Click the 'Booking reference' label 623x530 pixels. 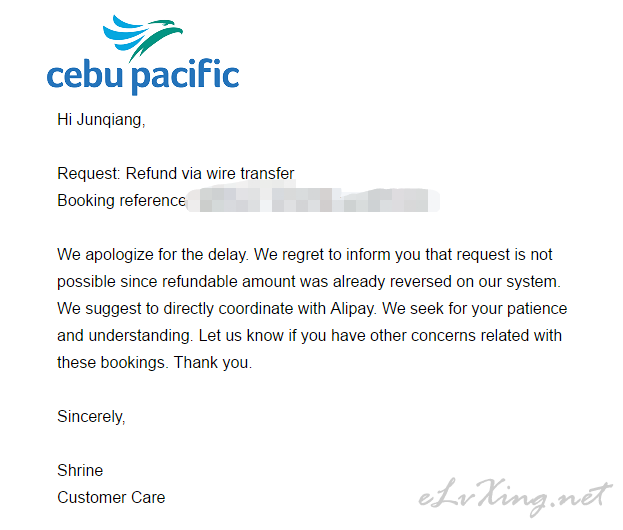pyautogui.click(x=121, y=201)
